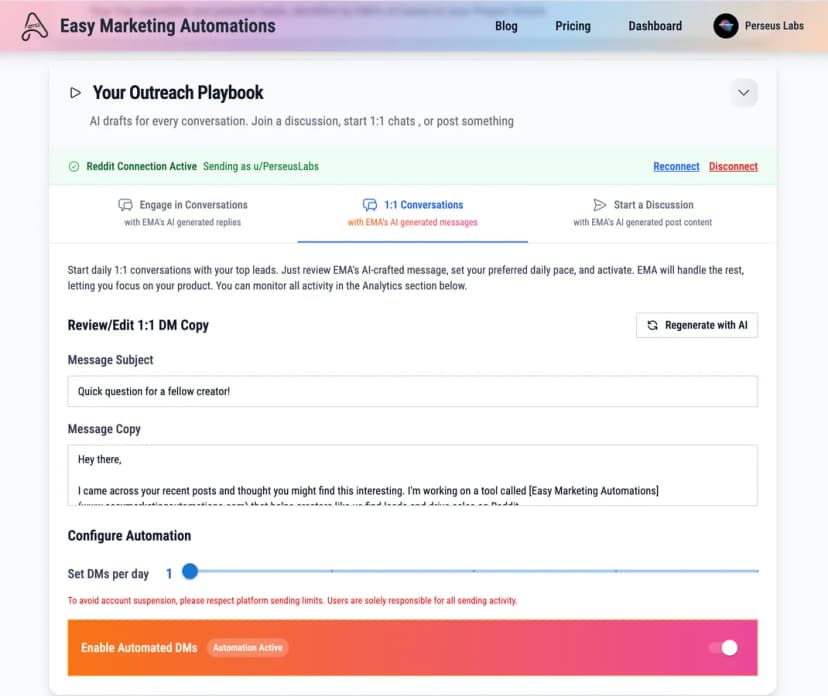Click the 'Configure Automation' heading
Viewport: 828px width, 696px height.
tap(129, 535)
